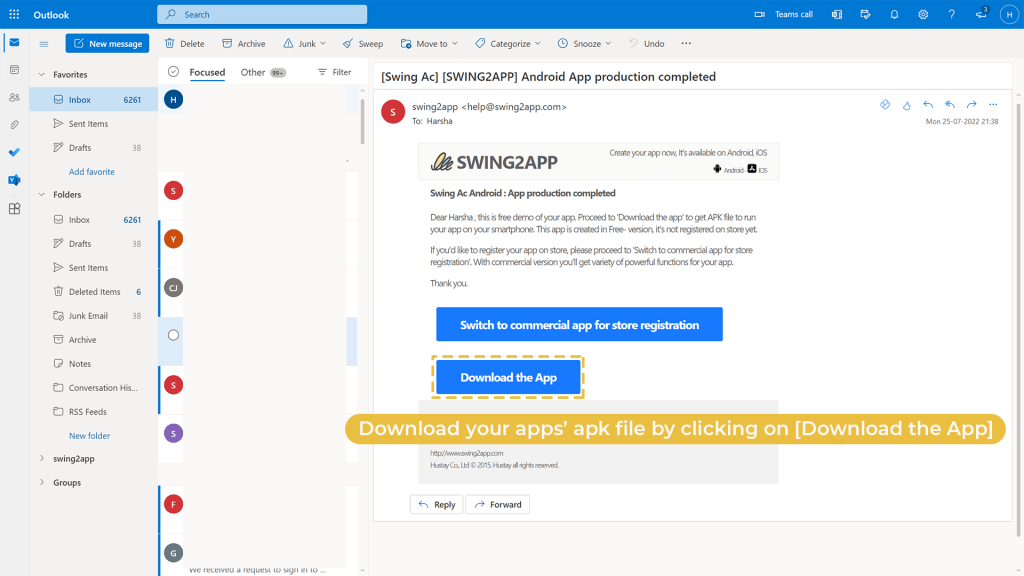This screenshot has height=576, width=1024.
Task: Select message from sender avatar F
Action: pyautogui.click(x=173, y=504)
